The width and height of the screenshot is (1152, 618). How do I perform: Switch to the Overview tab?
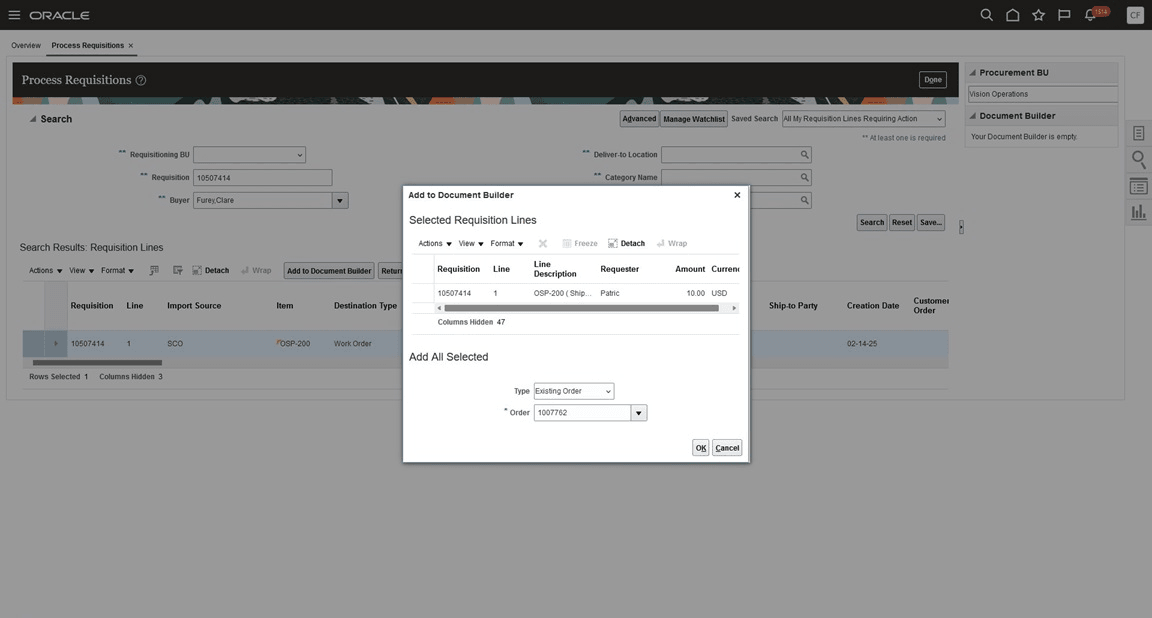(26, 46)
